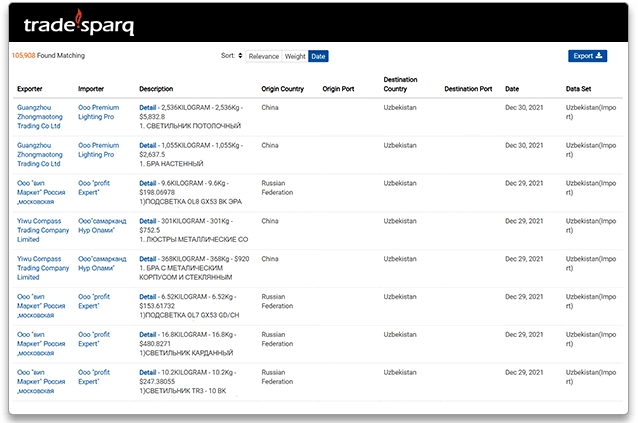The height and width of the screenshot is (423, 638).
Task: Click Dec 30, 2021 in the $5,832.8 row
Action: click(x=524, y=108)
